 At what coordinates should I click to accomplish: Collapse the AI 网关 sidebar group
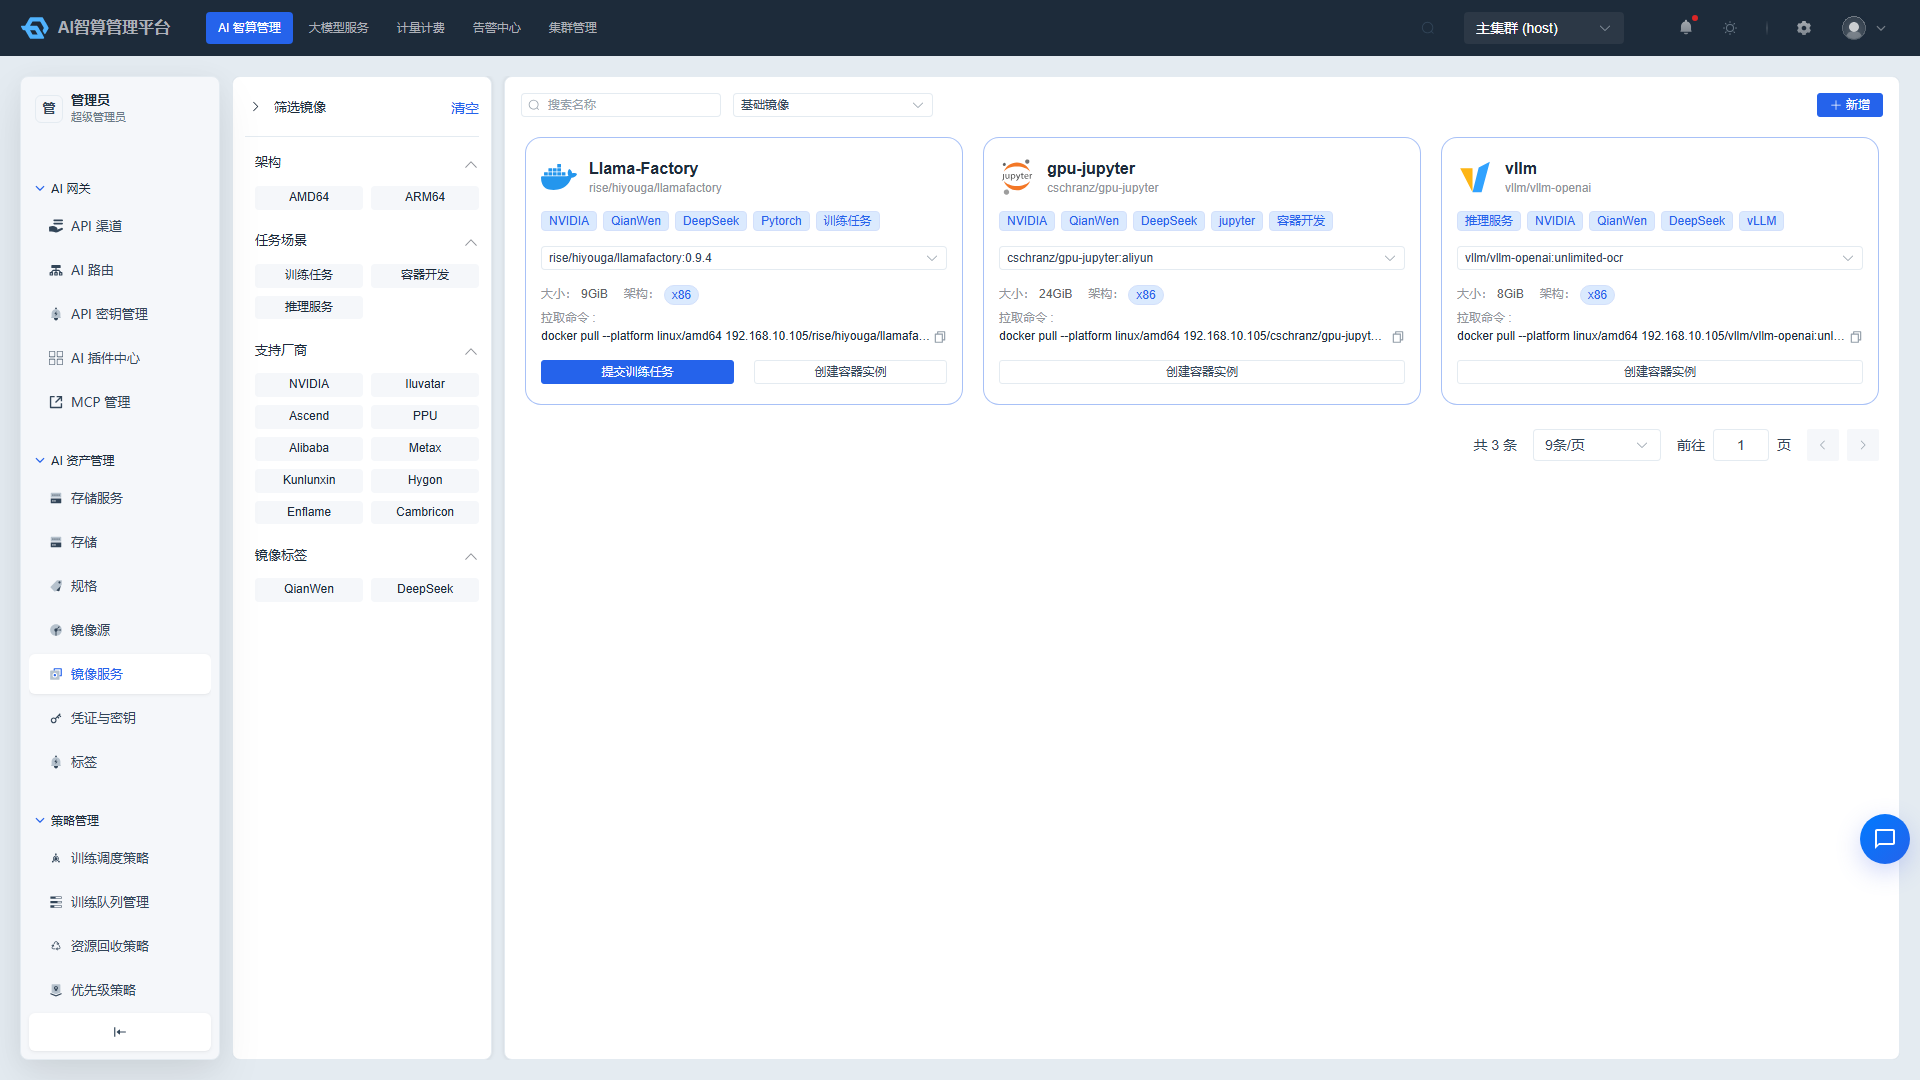pyautogui.click(x=40, y=188)
